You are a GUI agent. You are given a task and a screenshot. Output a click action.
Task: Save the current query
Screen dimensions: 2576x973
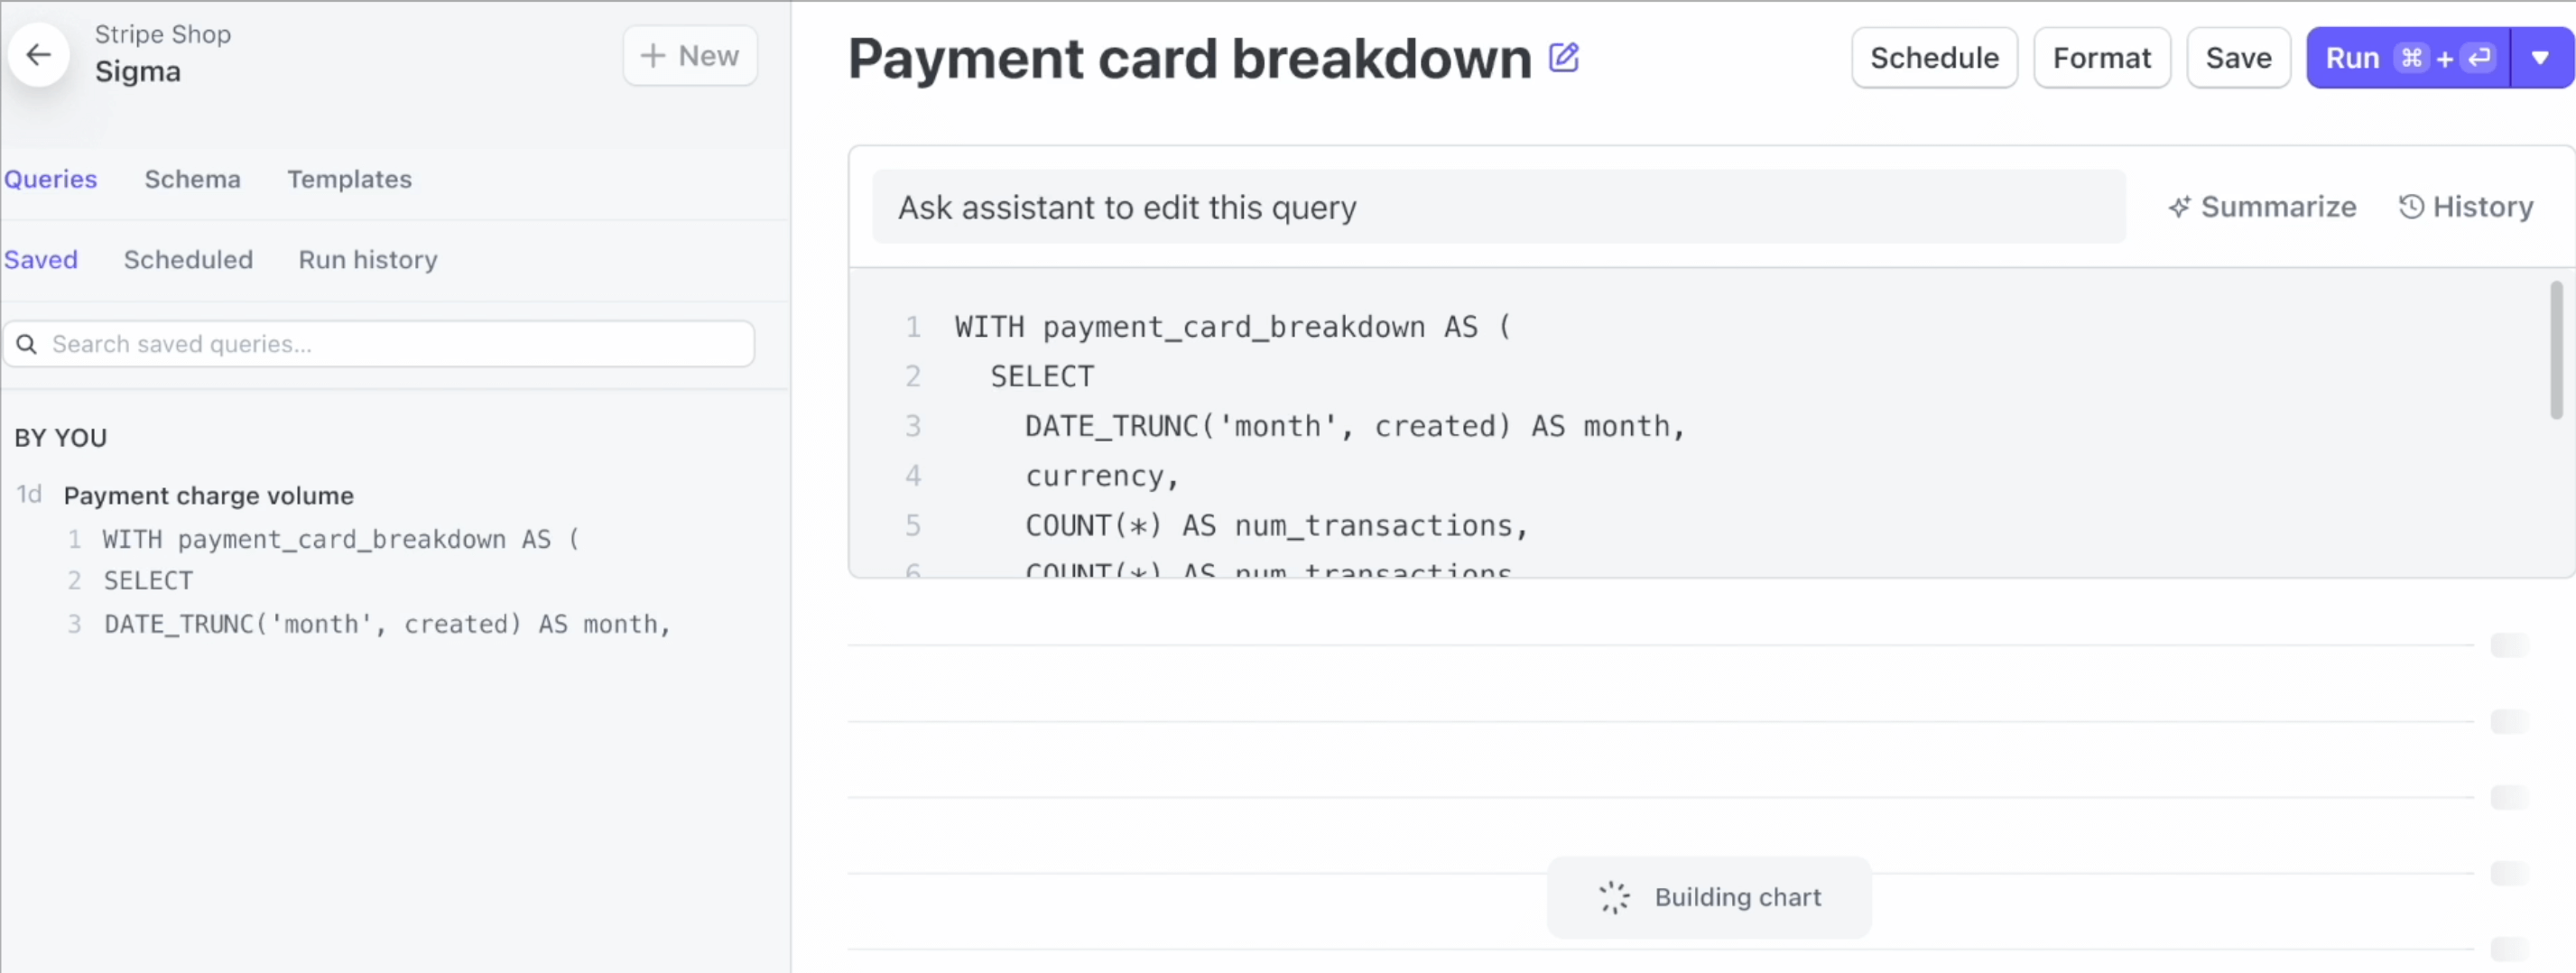coord(2238,58)
